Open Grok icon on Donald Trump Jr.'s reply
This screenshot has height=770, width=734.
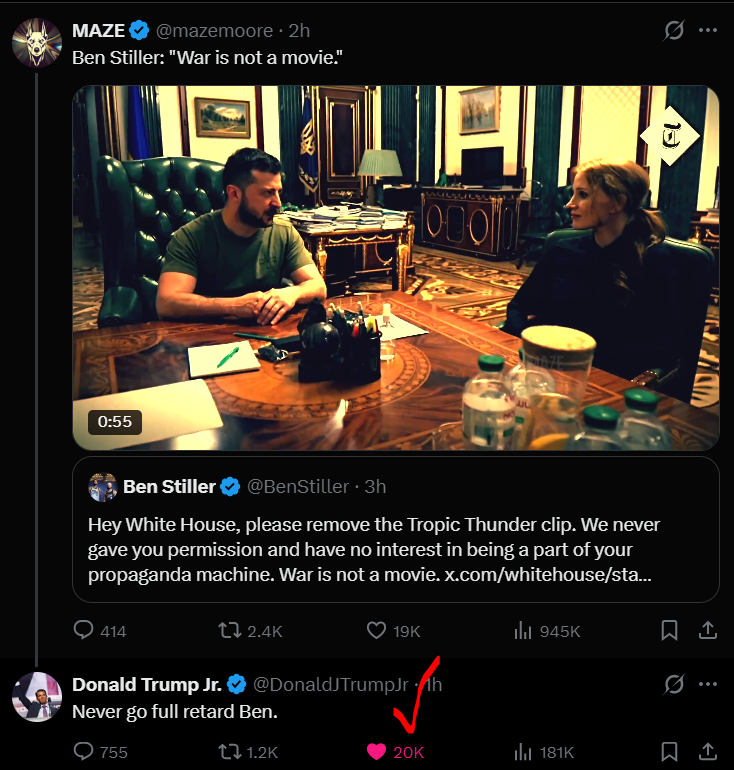click(674, 685)
